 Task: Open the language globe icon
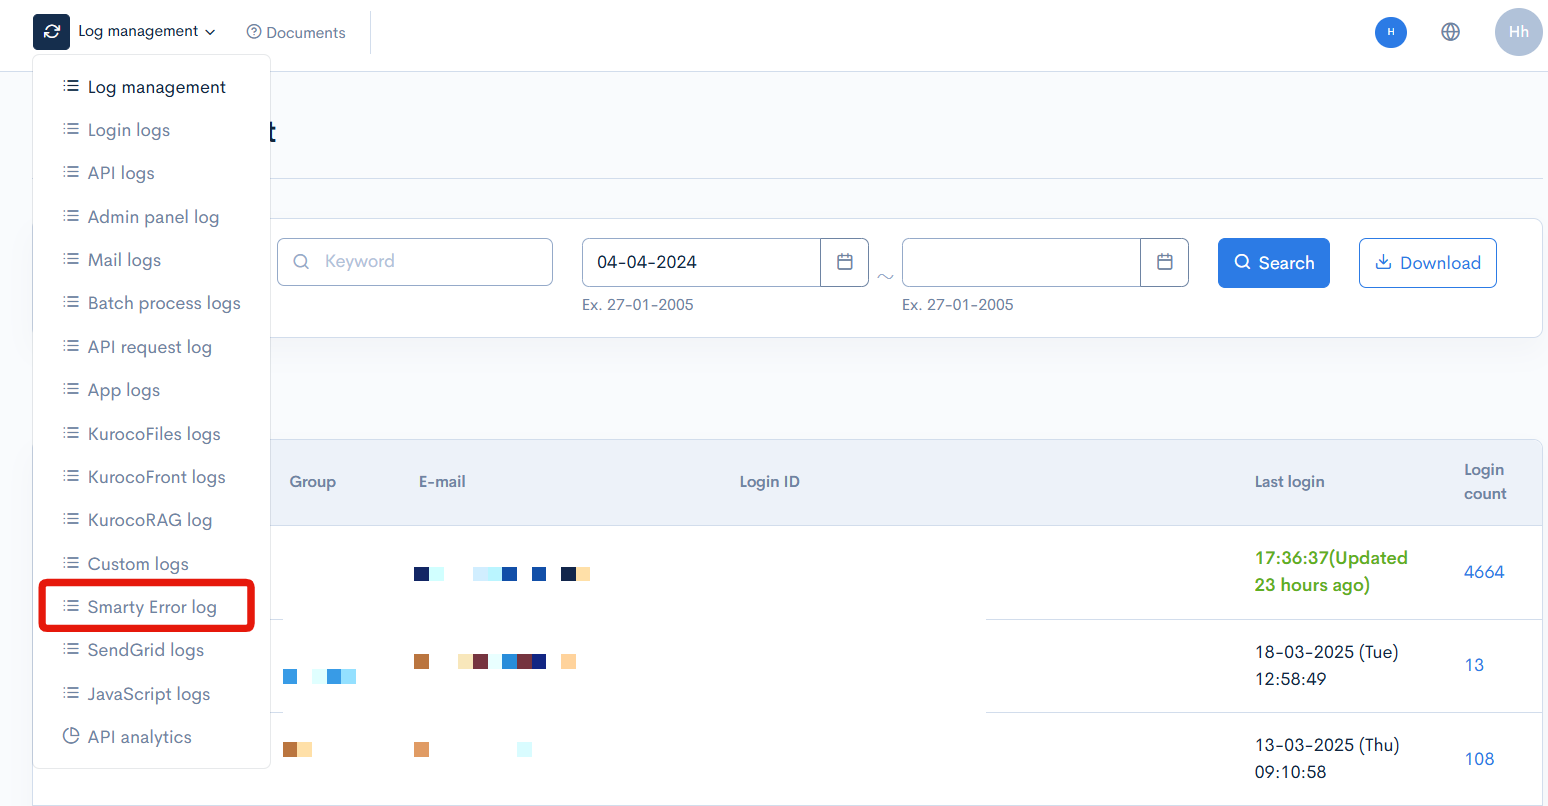(1450, 31)
